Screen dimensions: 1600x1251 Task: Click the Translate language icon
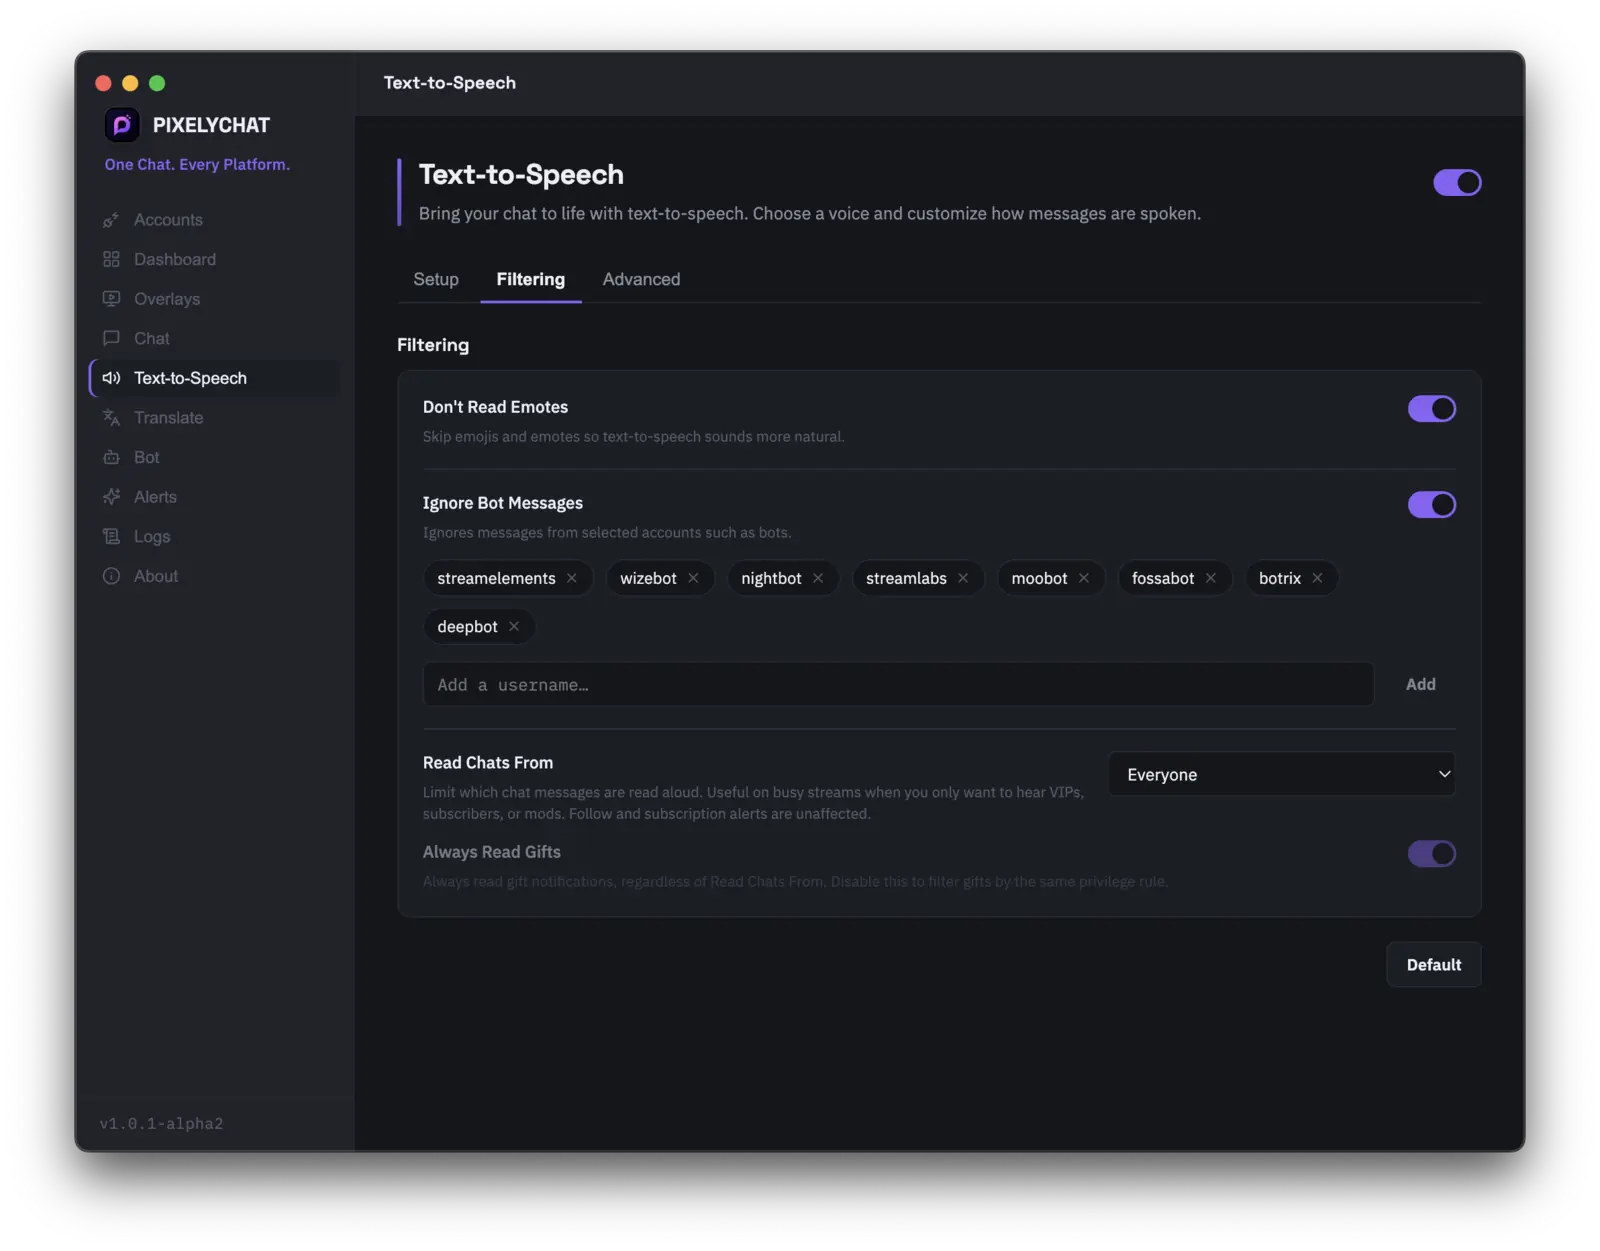point(111,418)
